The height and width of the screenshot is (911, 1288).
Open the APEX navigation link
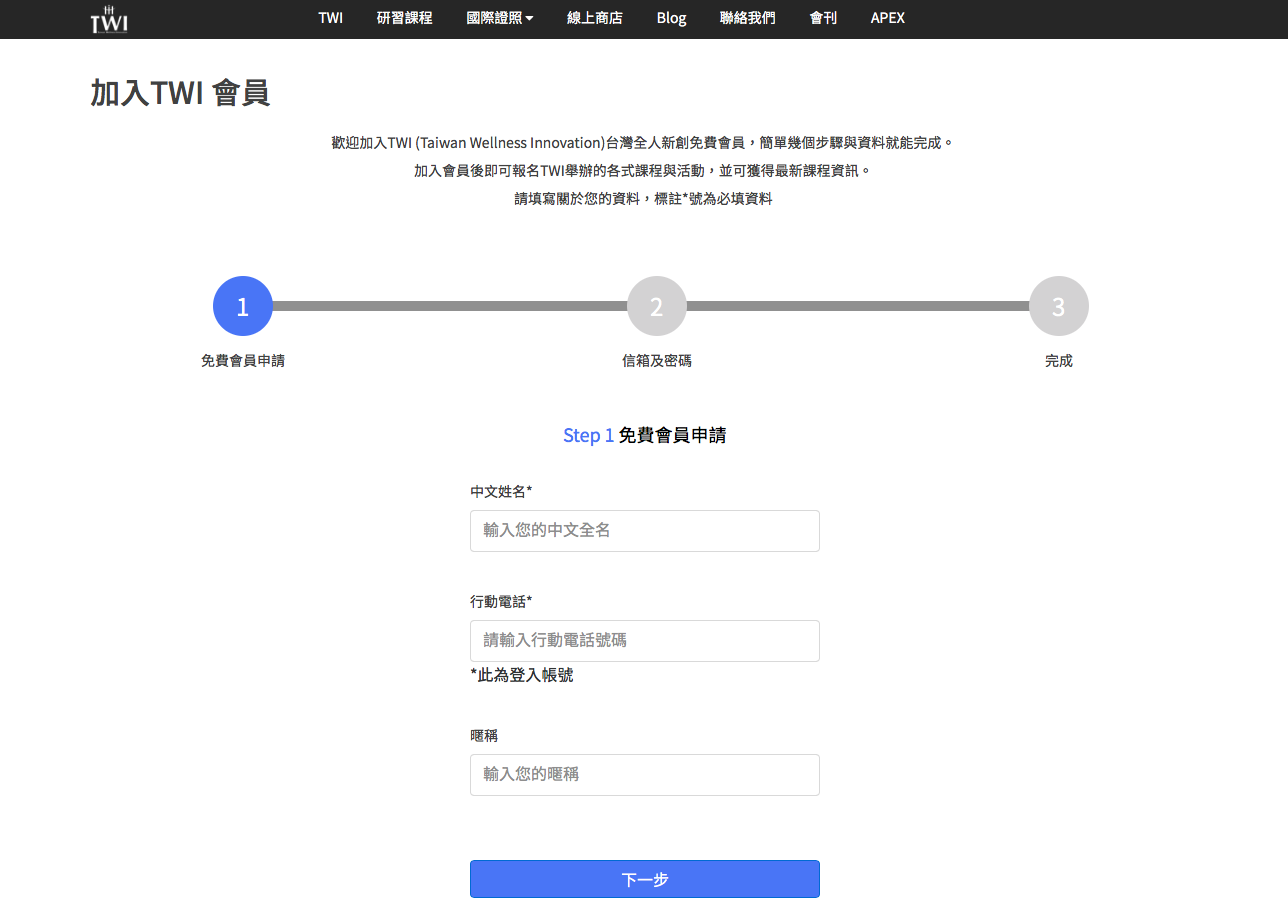pos(888,18)
